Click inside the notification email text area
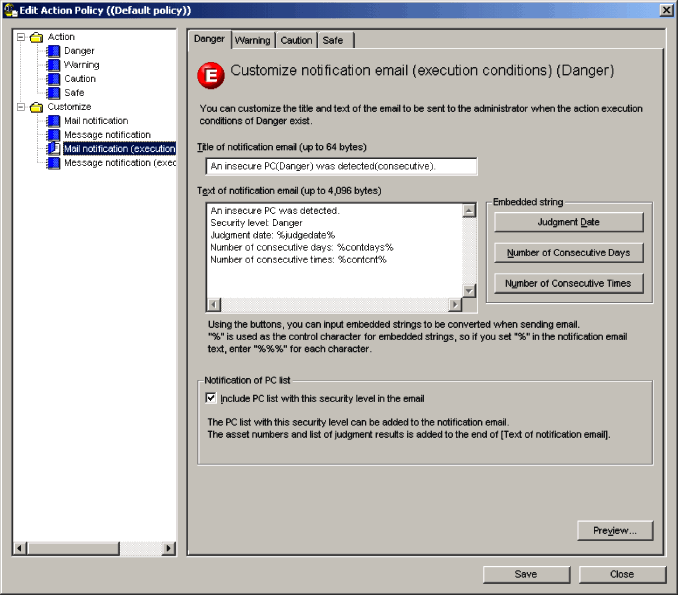This screenshot has height=595, width=678. click(x=334, y=251)
